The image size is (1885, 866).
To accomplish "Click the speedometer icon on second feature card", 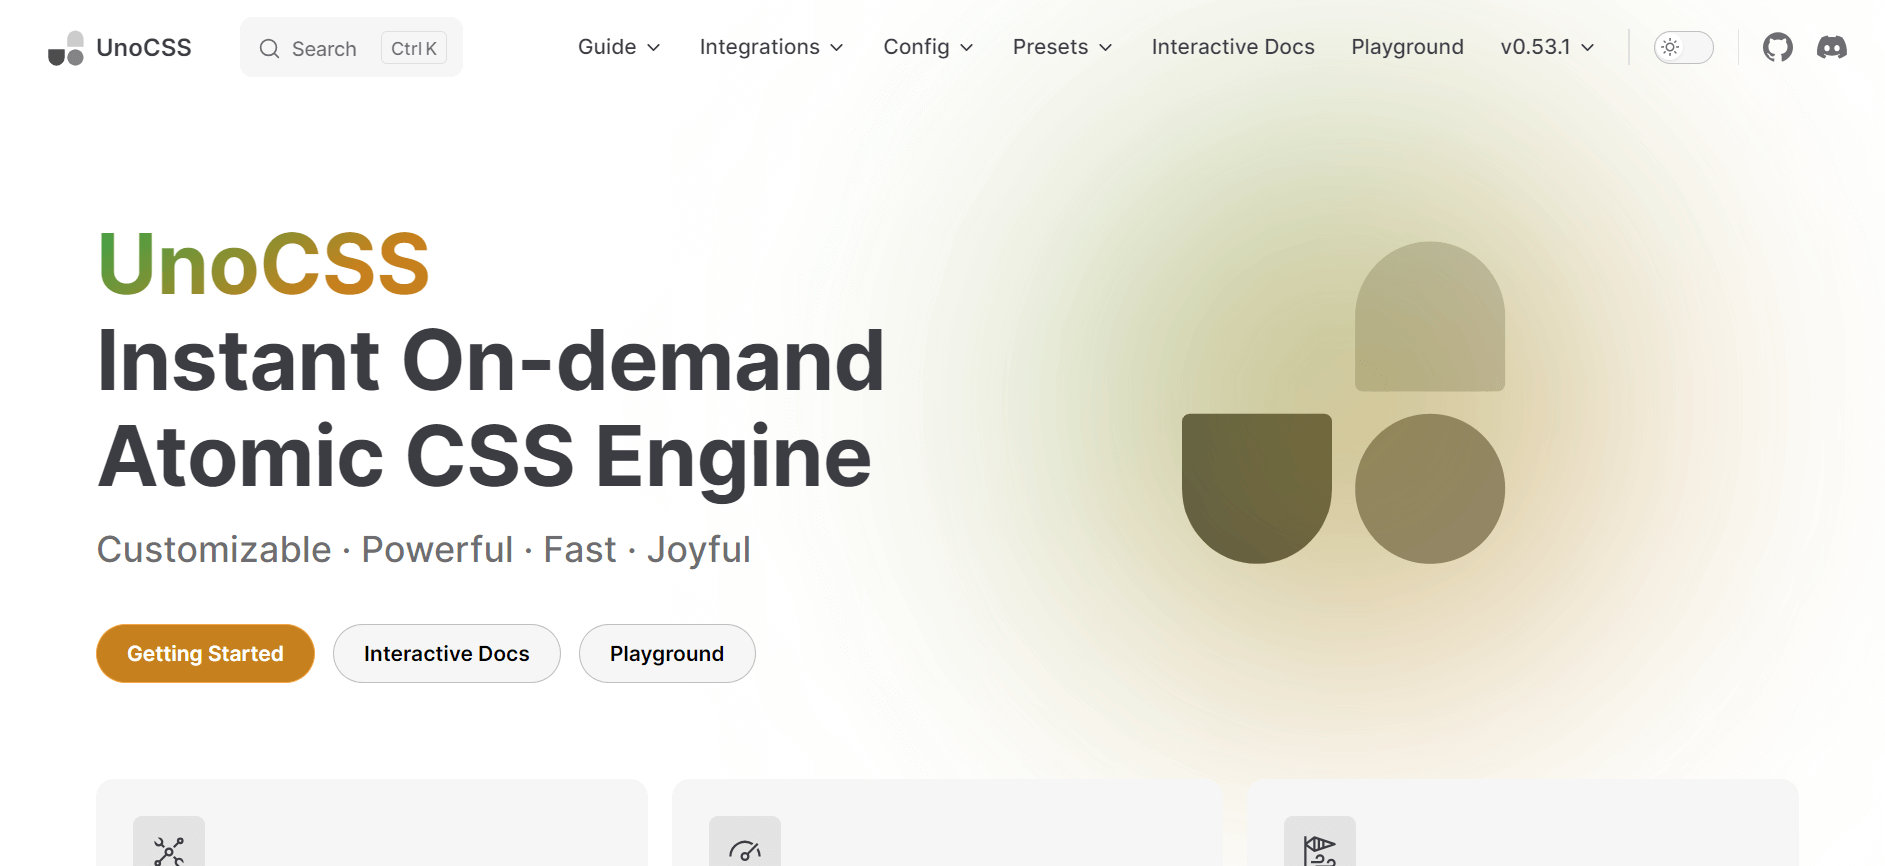I will (745, 850).
